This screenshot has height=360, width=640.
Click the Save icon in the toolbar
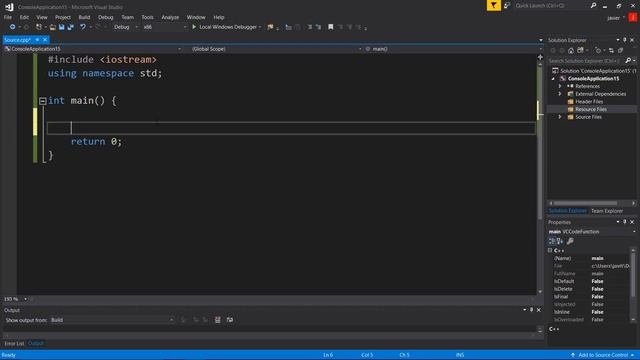62,27
